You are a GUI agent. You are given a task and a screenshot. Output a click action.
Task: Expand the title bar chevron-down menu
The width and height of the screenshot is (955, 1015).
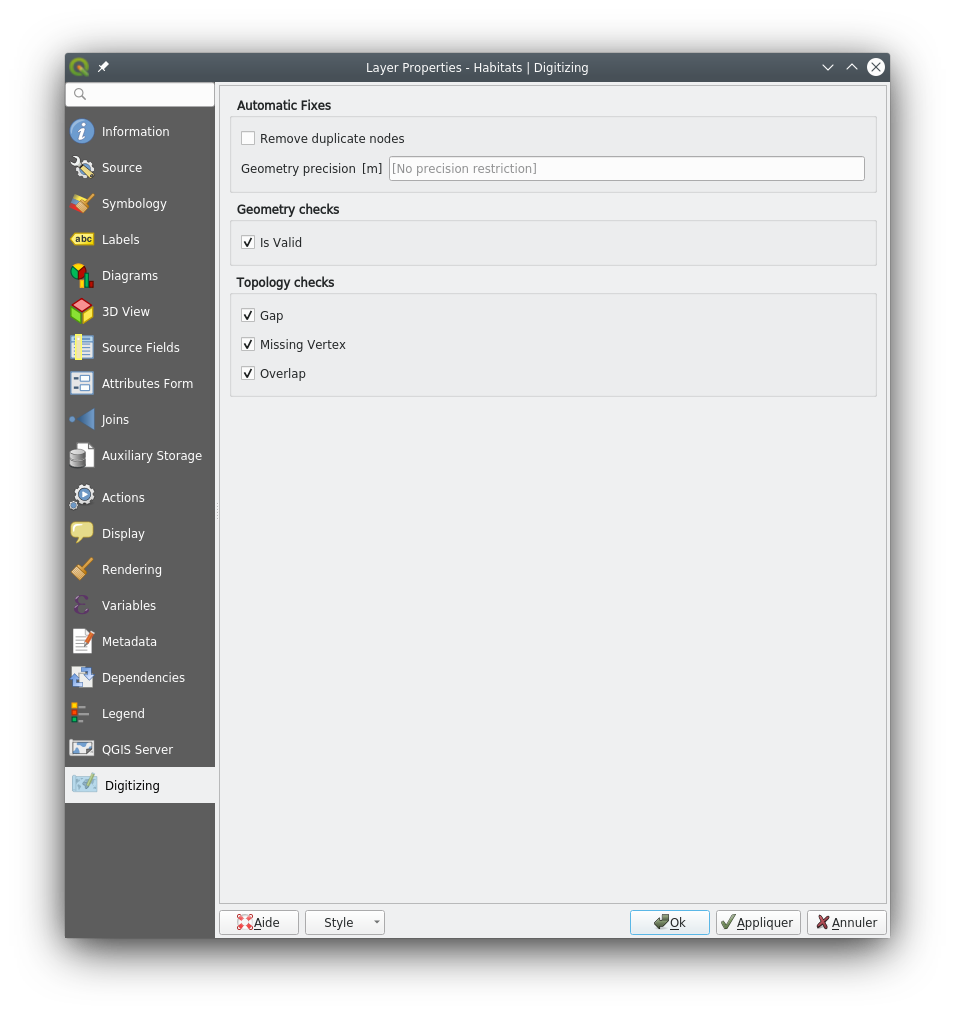(x=827, y=67)
